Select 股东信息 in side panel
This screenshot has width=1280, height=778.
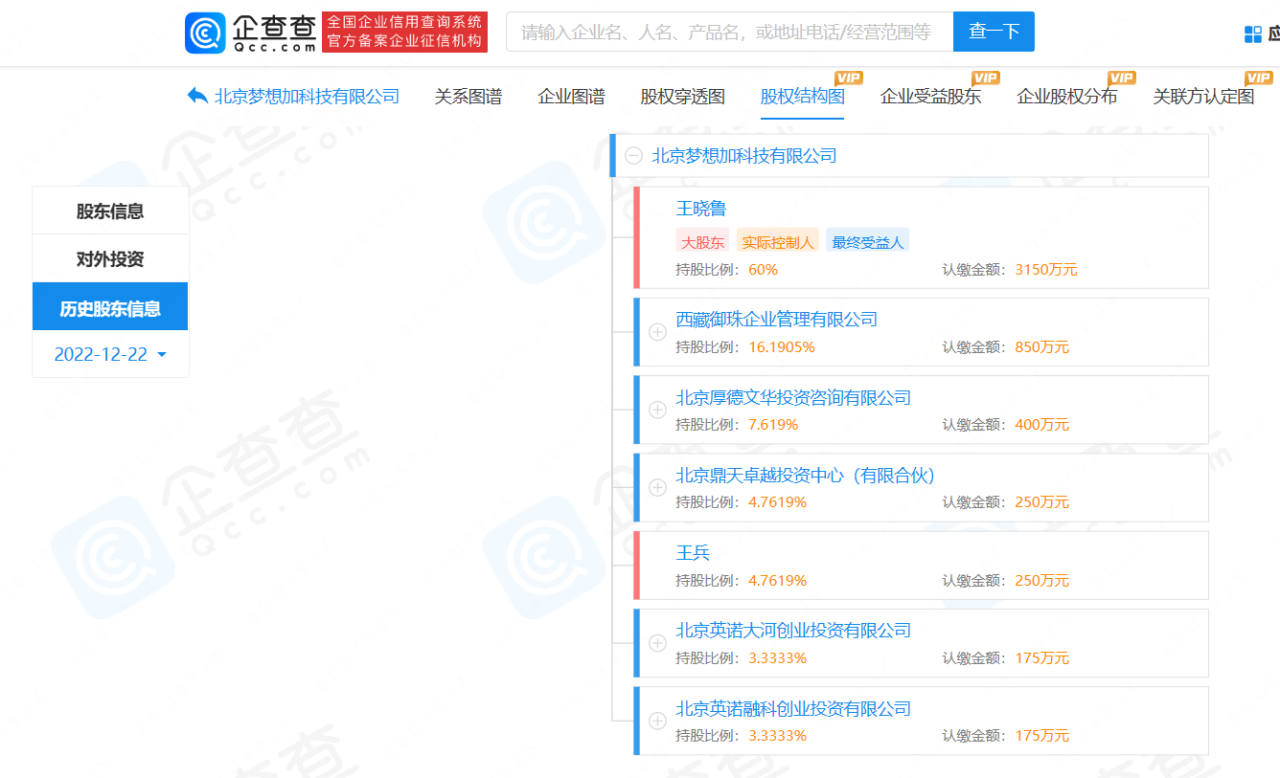click(110, 211)
